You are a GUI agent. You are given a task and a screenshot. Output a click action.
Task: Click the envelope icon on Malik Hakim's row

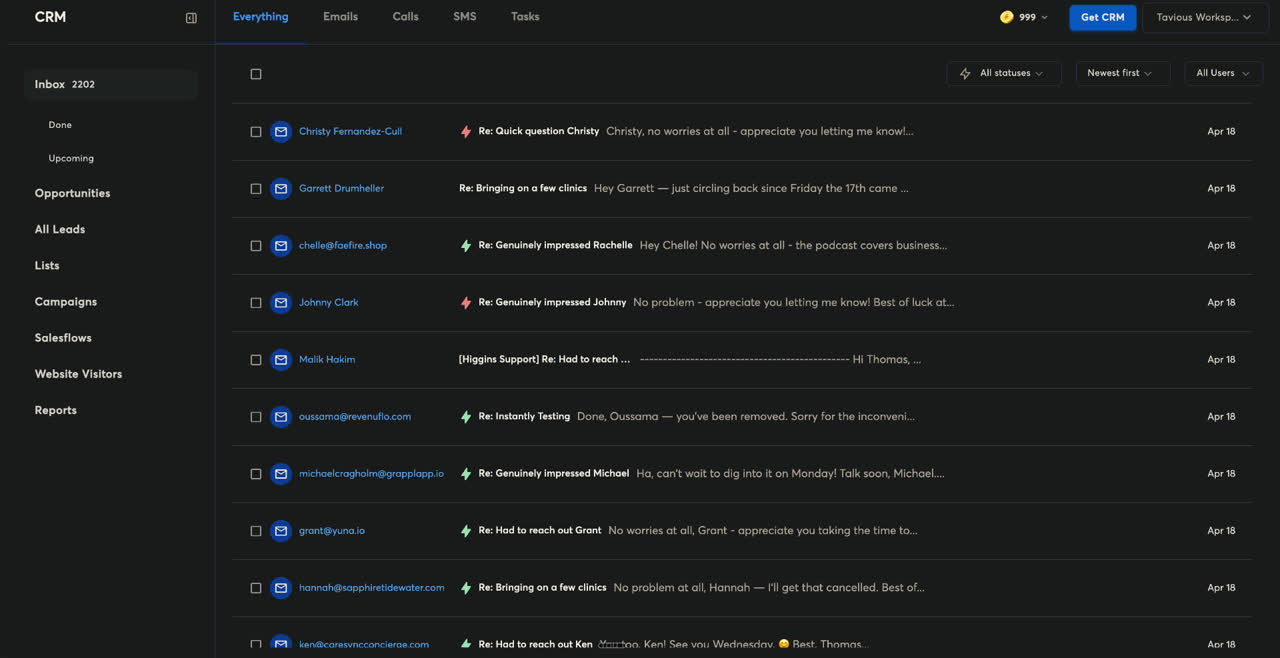pyautogui.click(x=280, y=359)
